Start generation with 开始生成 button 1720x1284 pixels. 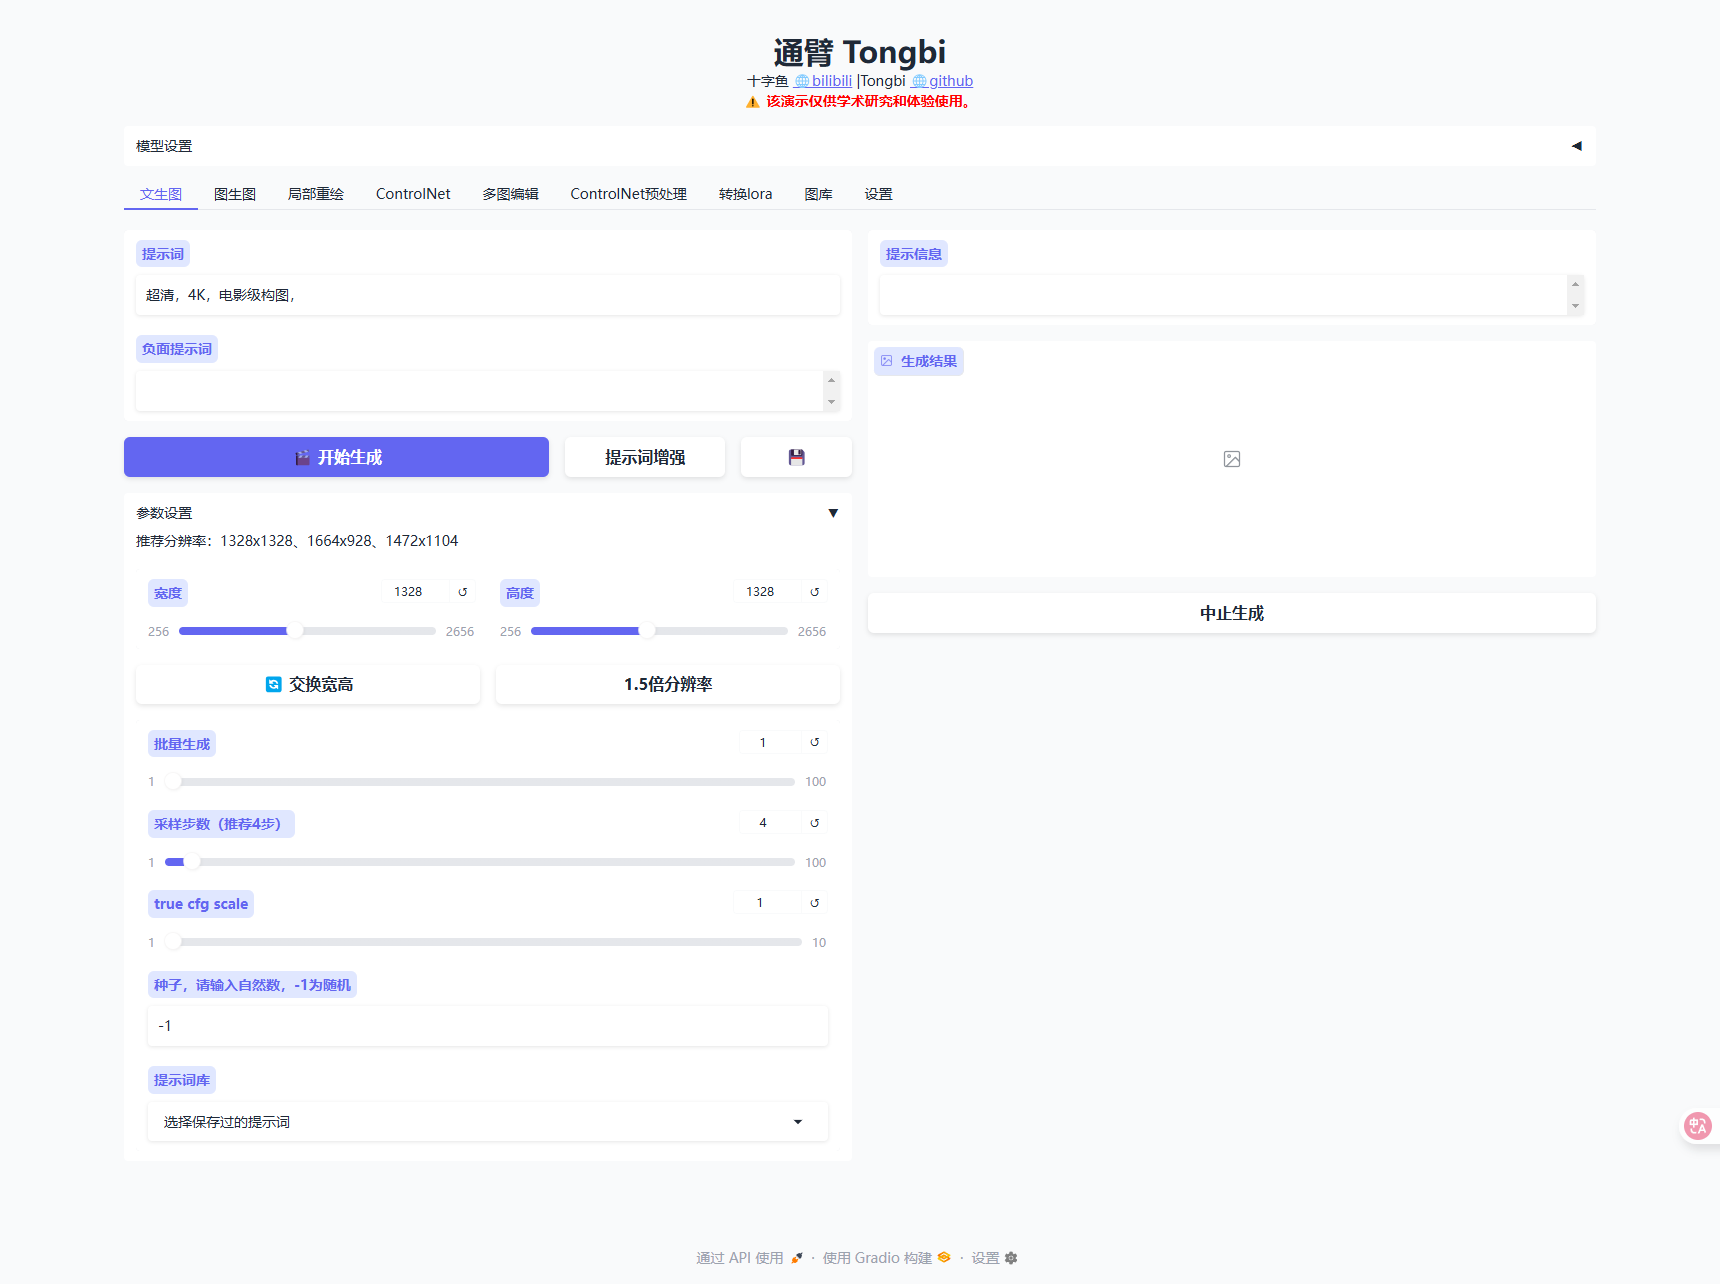(x=336, y=457)
